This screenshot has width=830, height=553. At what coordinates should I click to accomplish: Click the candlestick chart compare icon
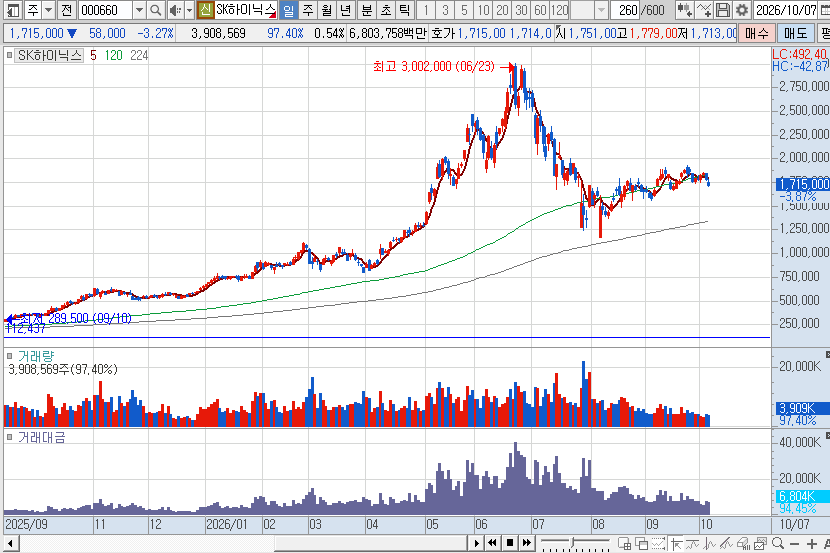[684, 10]
